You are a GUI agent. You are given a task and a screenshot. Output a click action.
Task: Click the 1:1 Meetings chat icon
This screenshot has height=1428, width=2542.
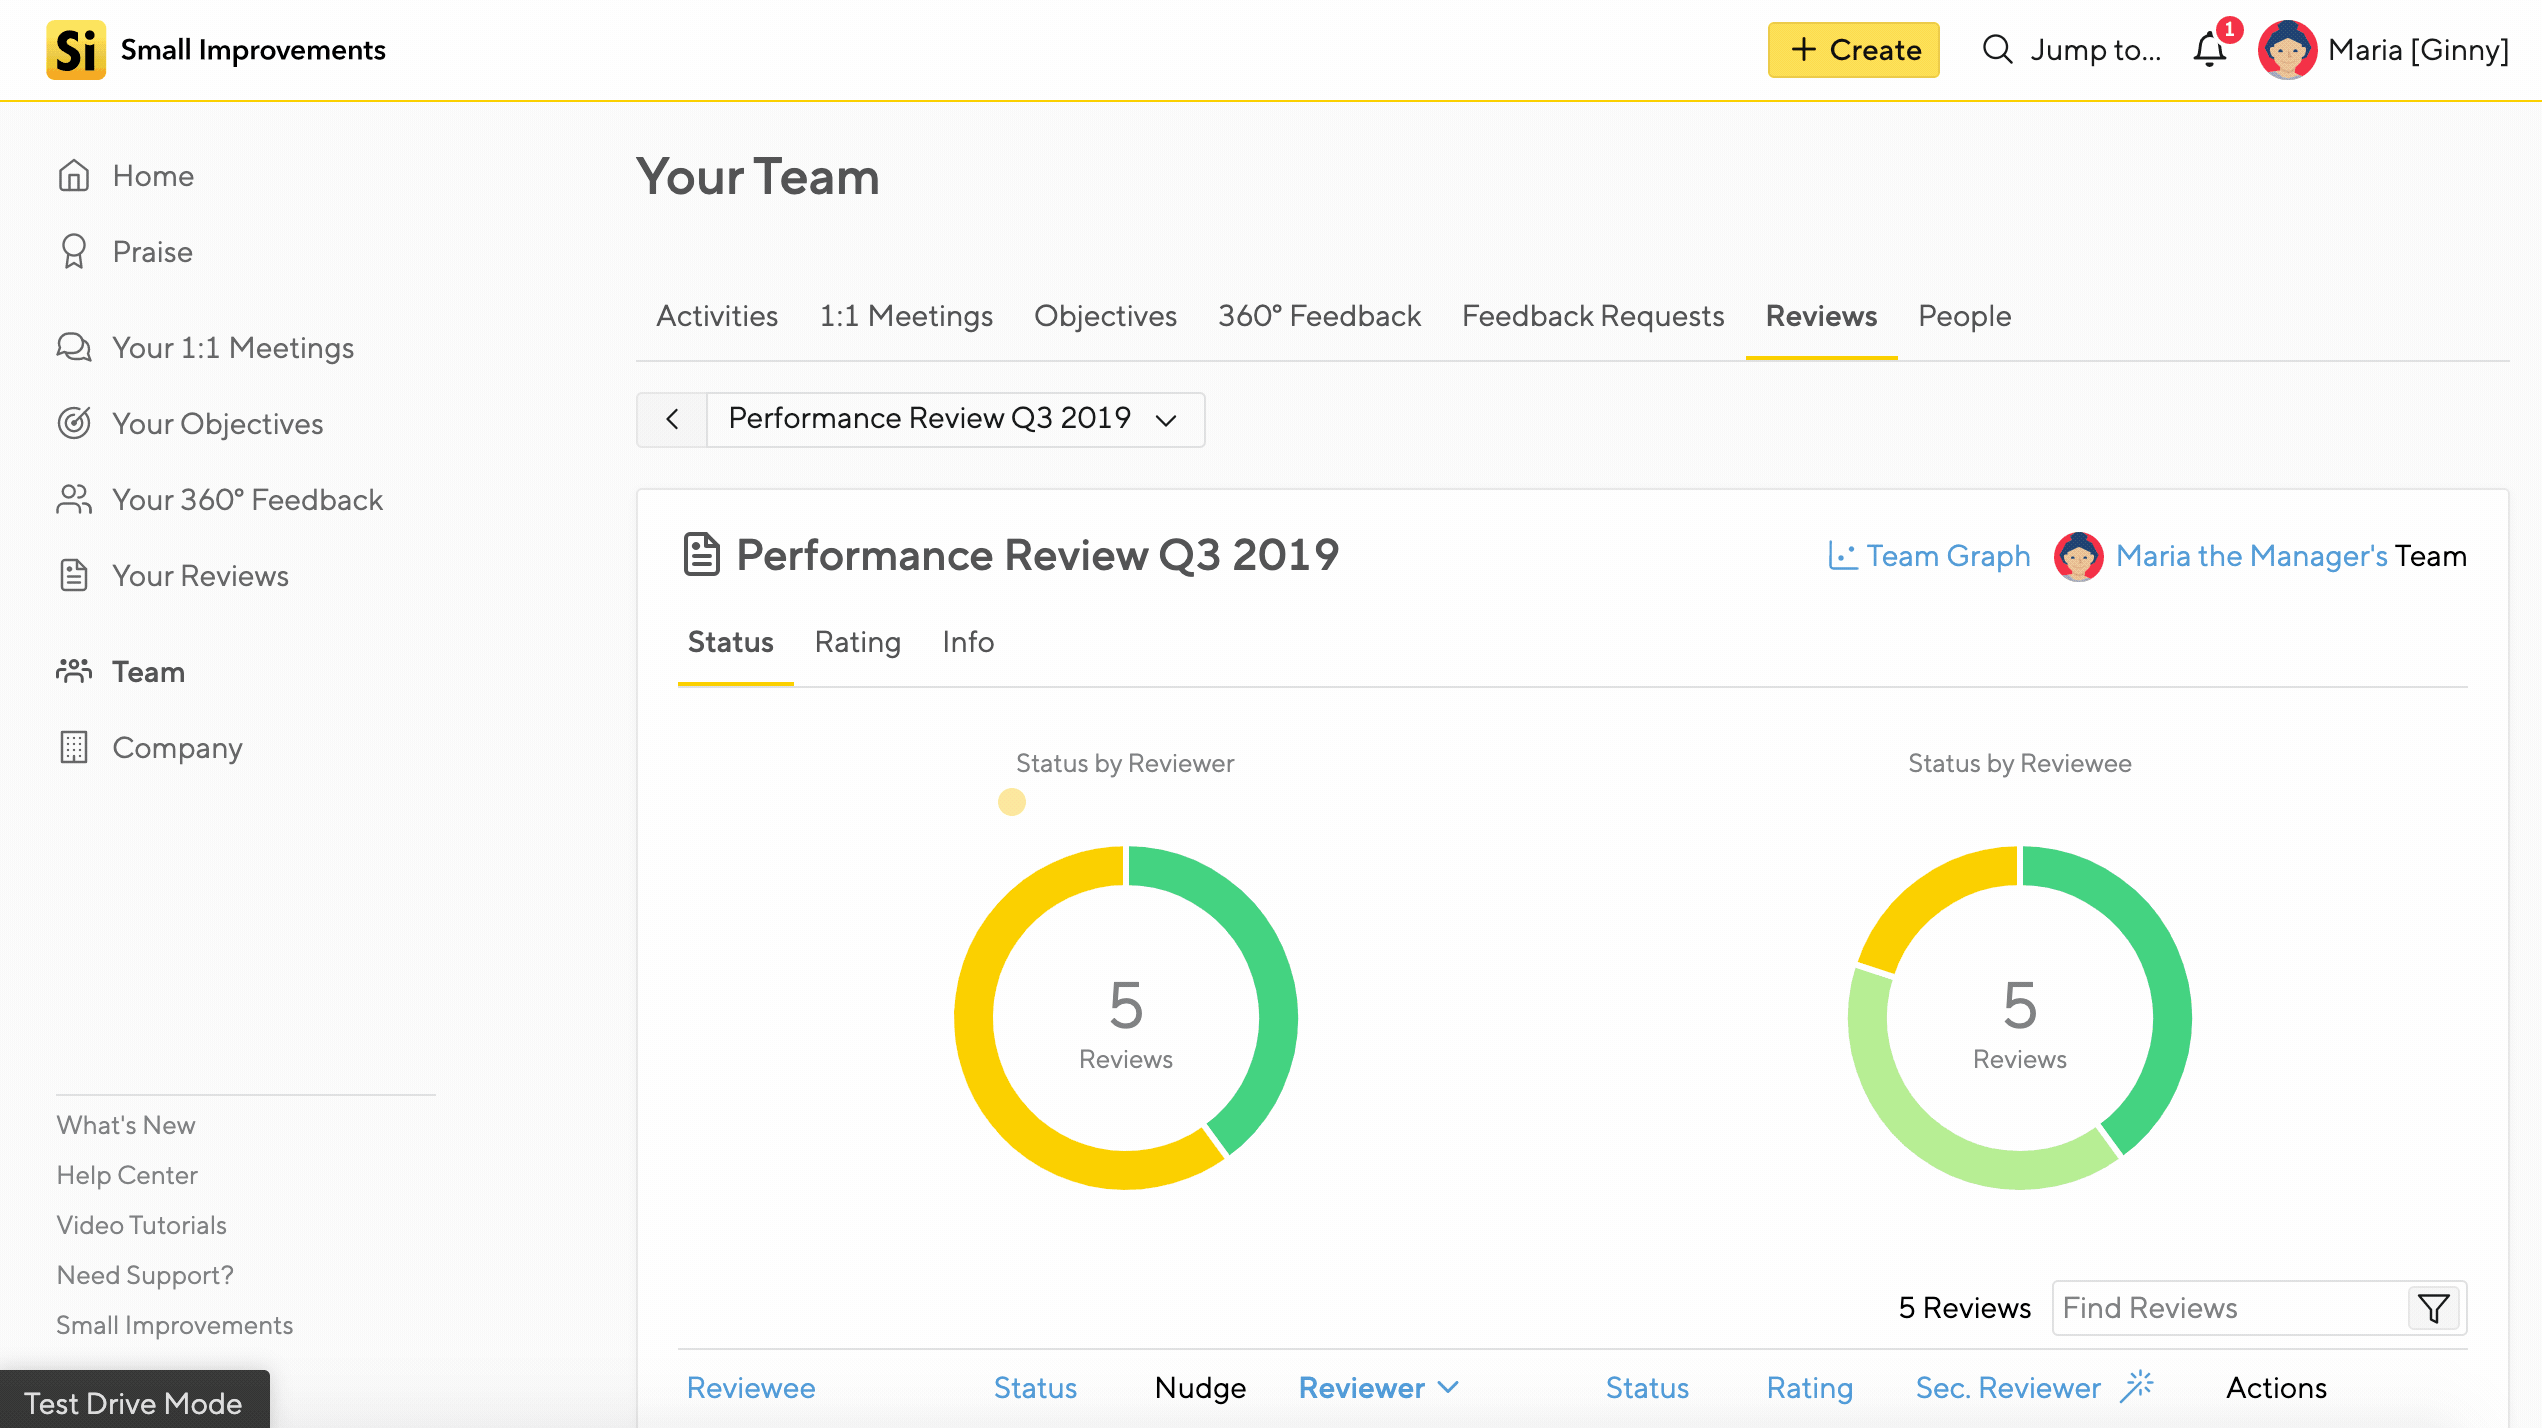tap(74, 347)
